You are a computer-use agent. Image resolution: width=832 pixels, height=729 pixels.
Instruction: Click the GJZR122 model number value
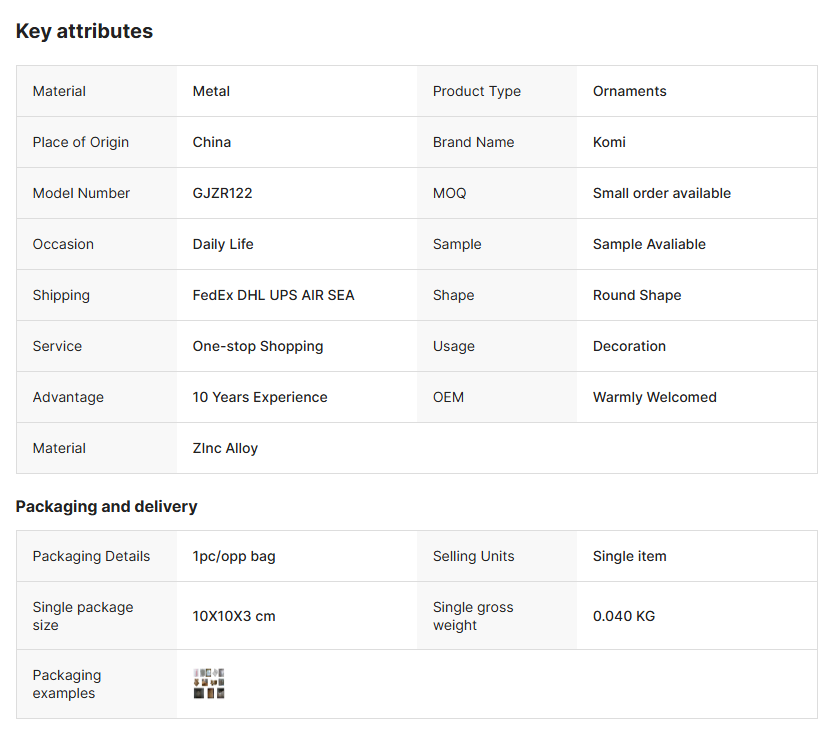pos(222,193)
